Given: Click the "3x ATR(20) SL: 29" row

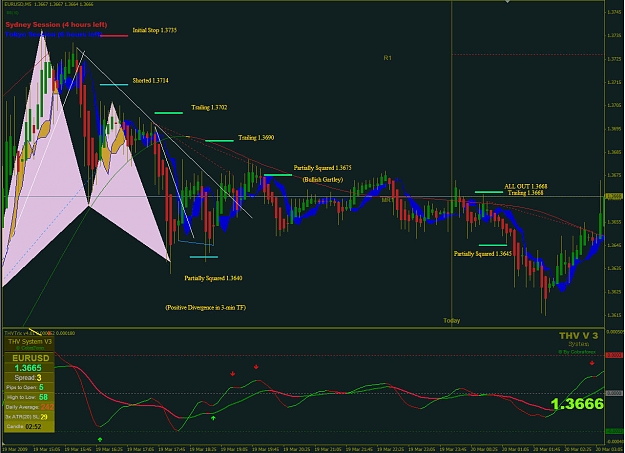Looking at the screenshot, I should [29, 417].
